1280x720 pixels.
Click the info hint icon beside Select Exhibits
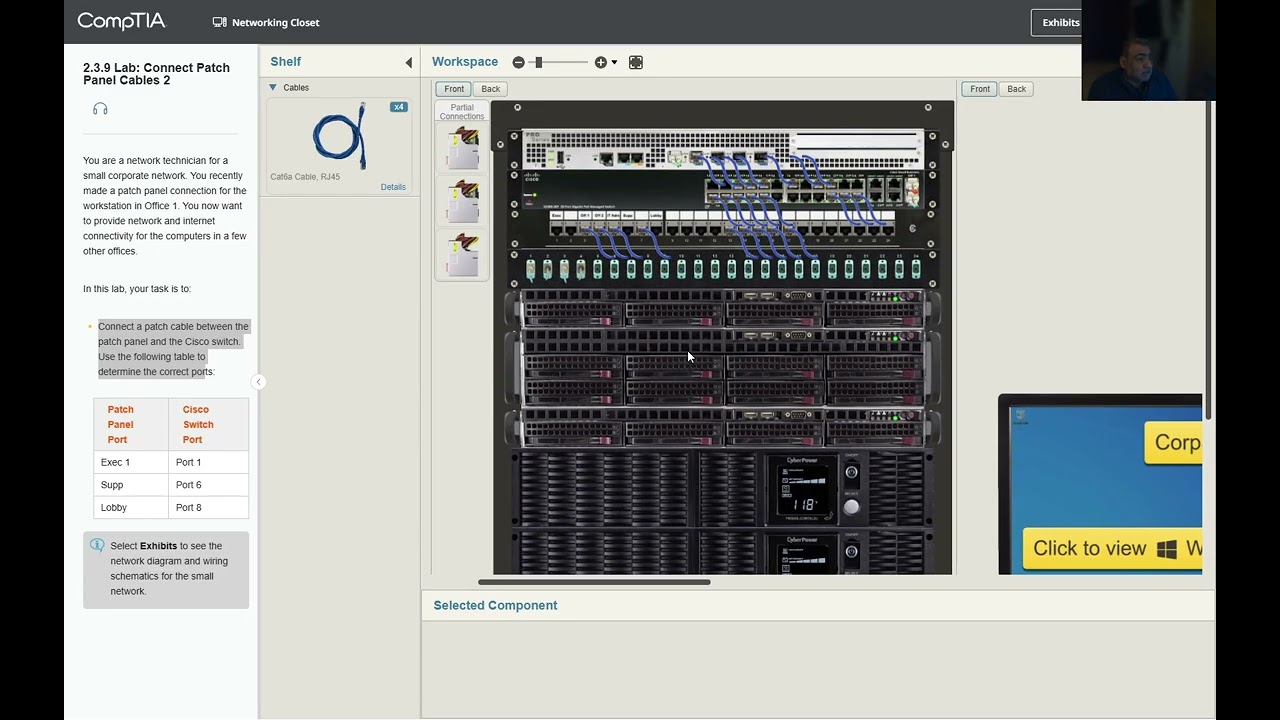pos(97,545)
